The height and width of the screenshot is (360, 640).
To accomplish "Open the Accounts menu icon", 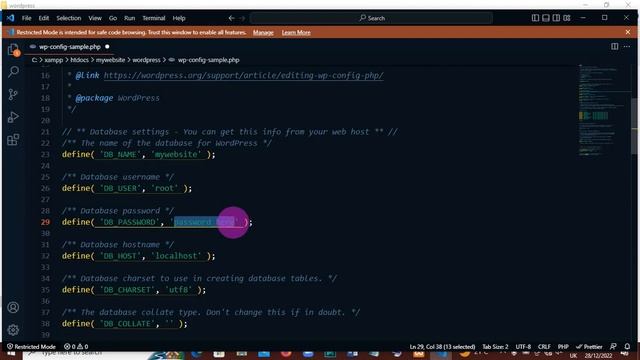I will [13, 307].
